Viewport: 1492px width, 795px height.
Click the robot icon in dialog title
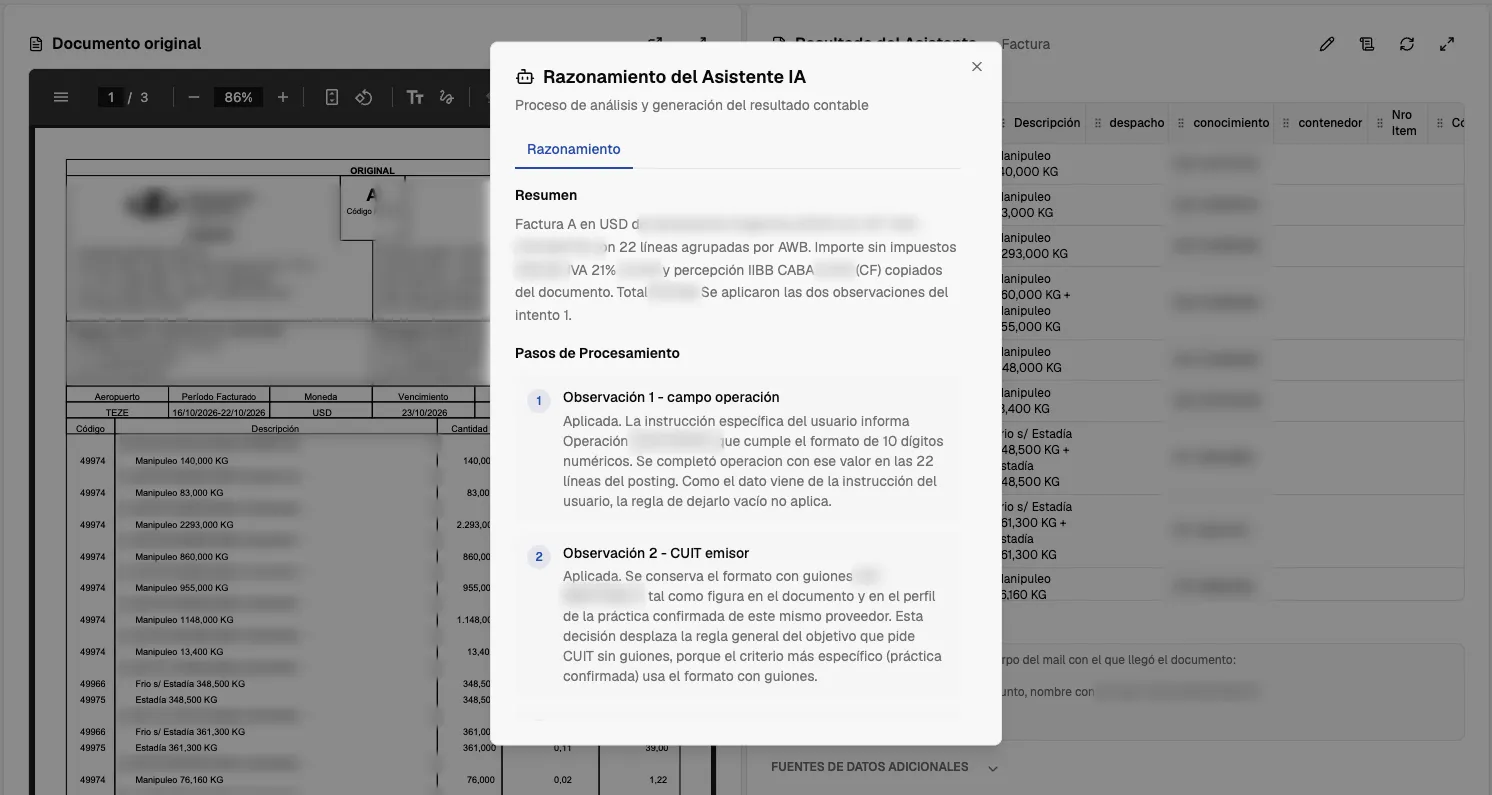click(524, 77)
